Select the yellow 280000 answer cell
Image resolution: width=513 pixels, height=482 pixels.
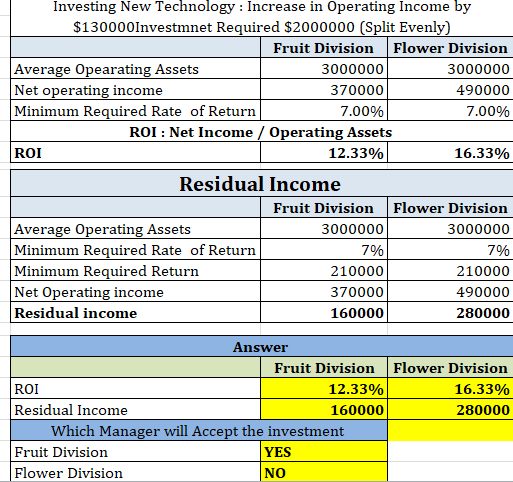point(450,410)
